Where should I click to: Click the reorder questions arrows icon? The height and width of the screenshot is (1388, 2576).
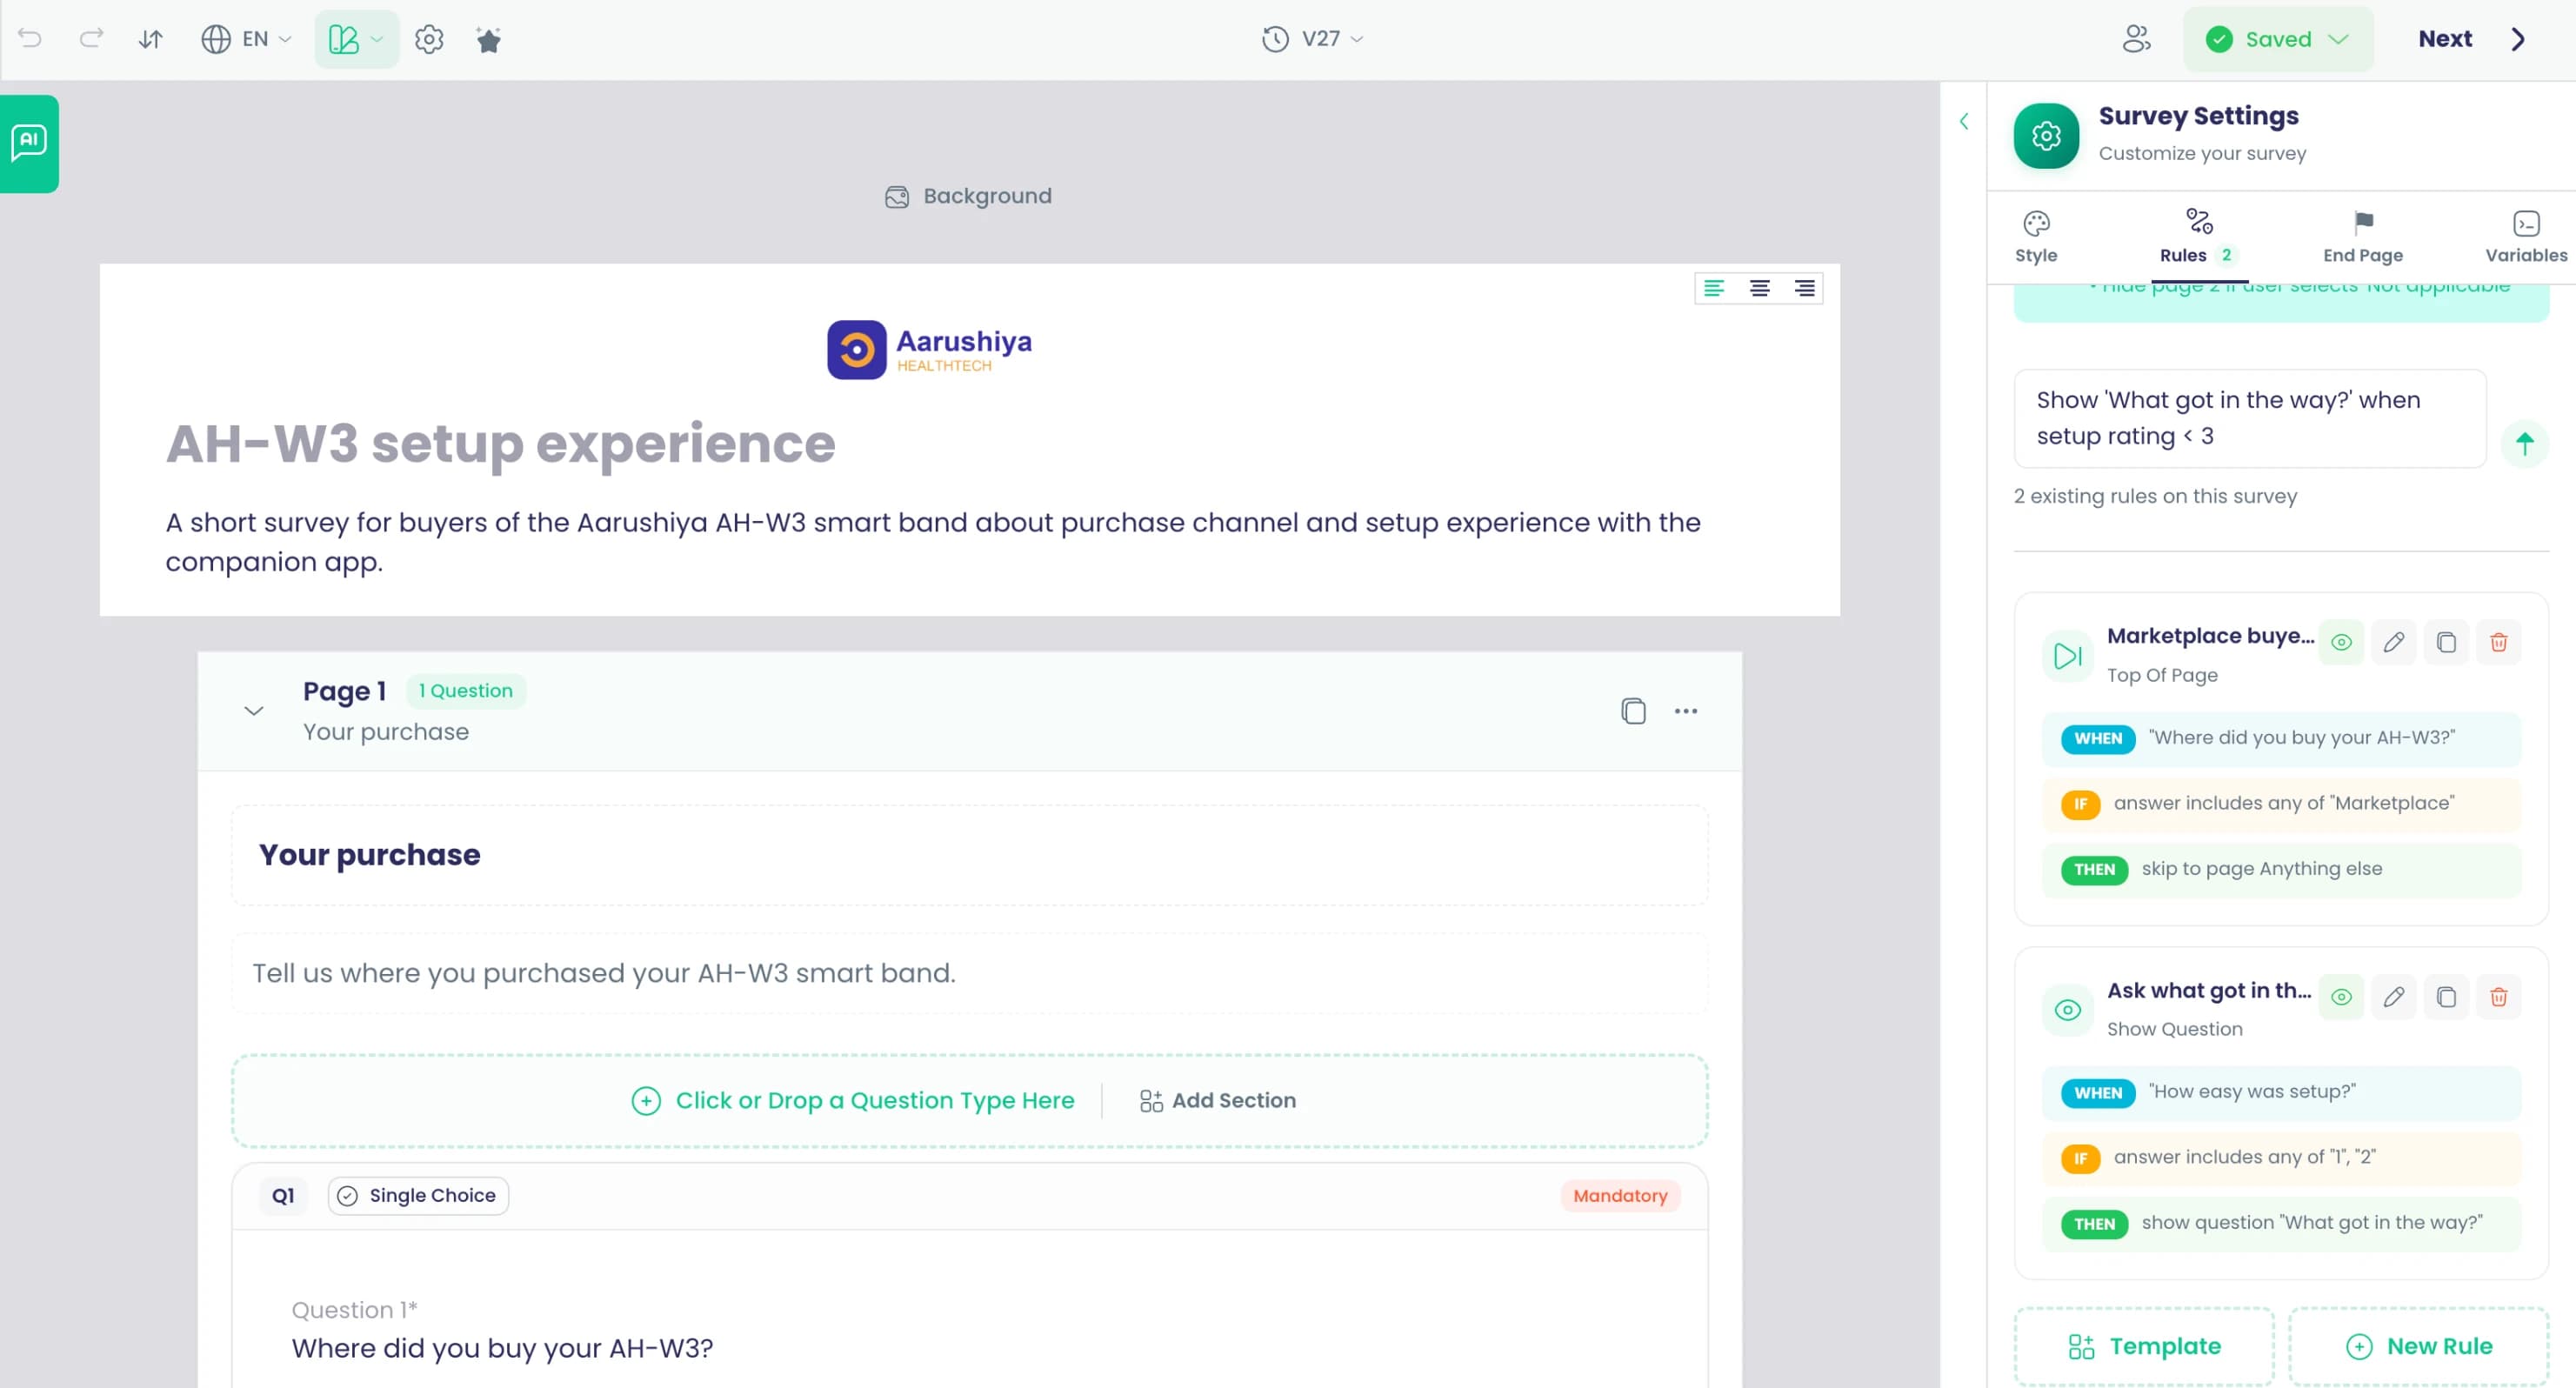[x=150, y=39]
